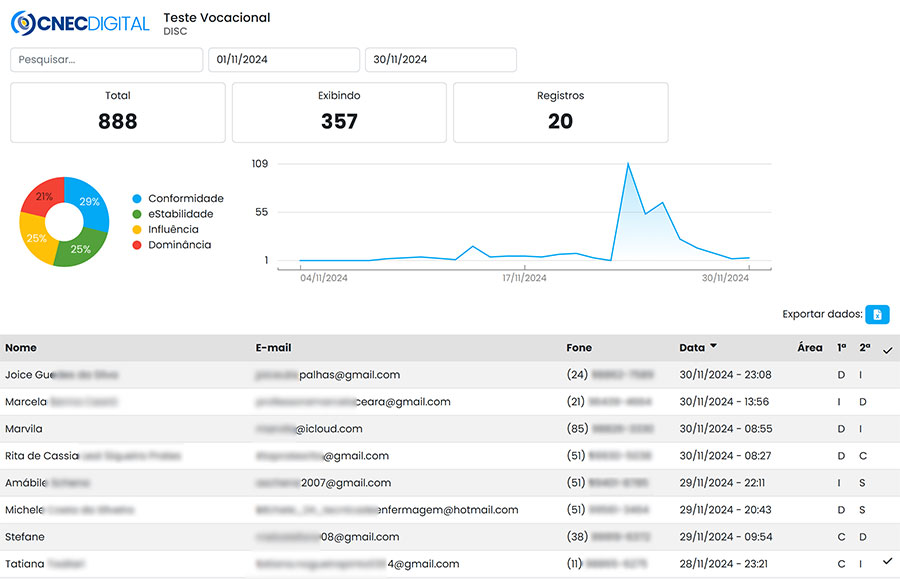Click the Exibindo 357 summary card

tap(339, 112)
